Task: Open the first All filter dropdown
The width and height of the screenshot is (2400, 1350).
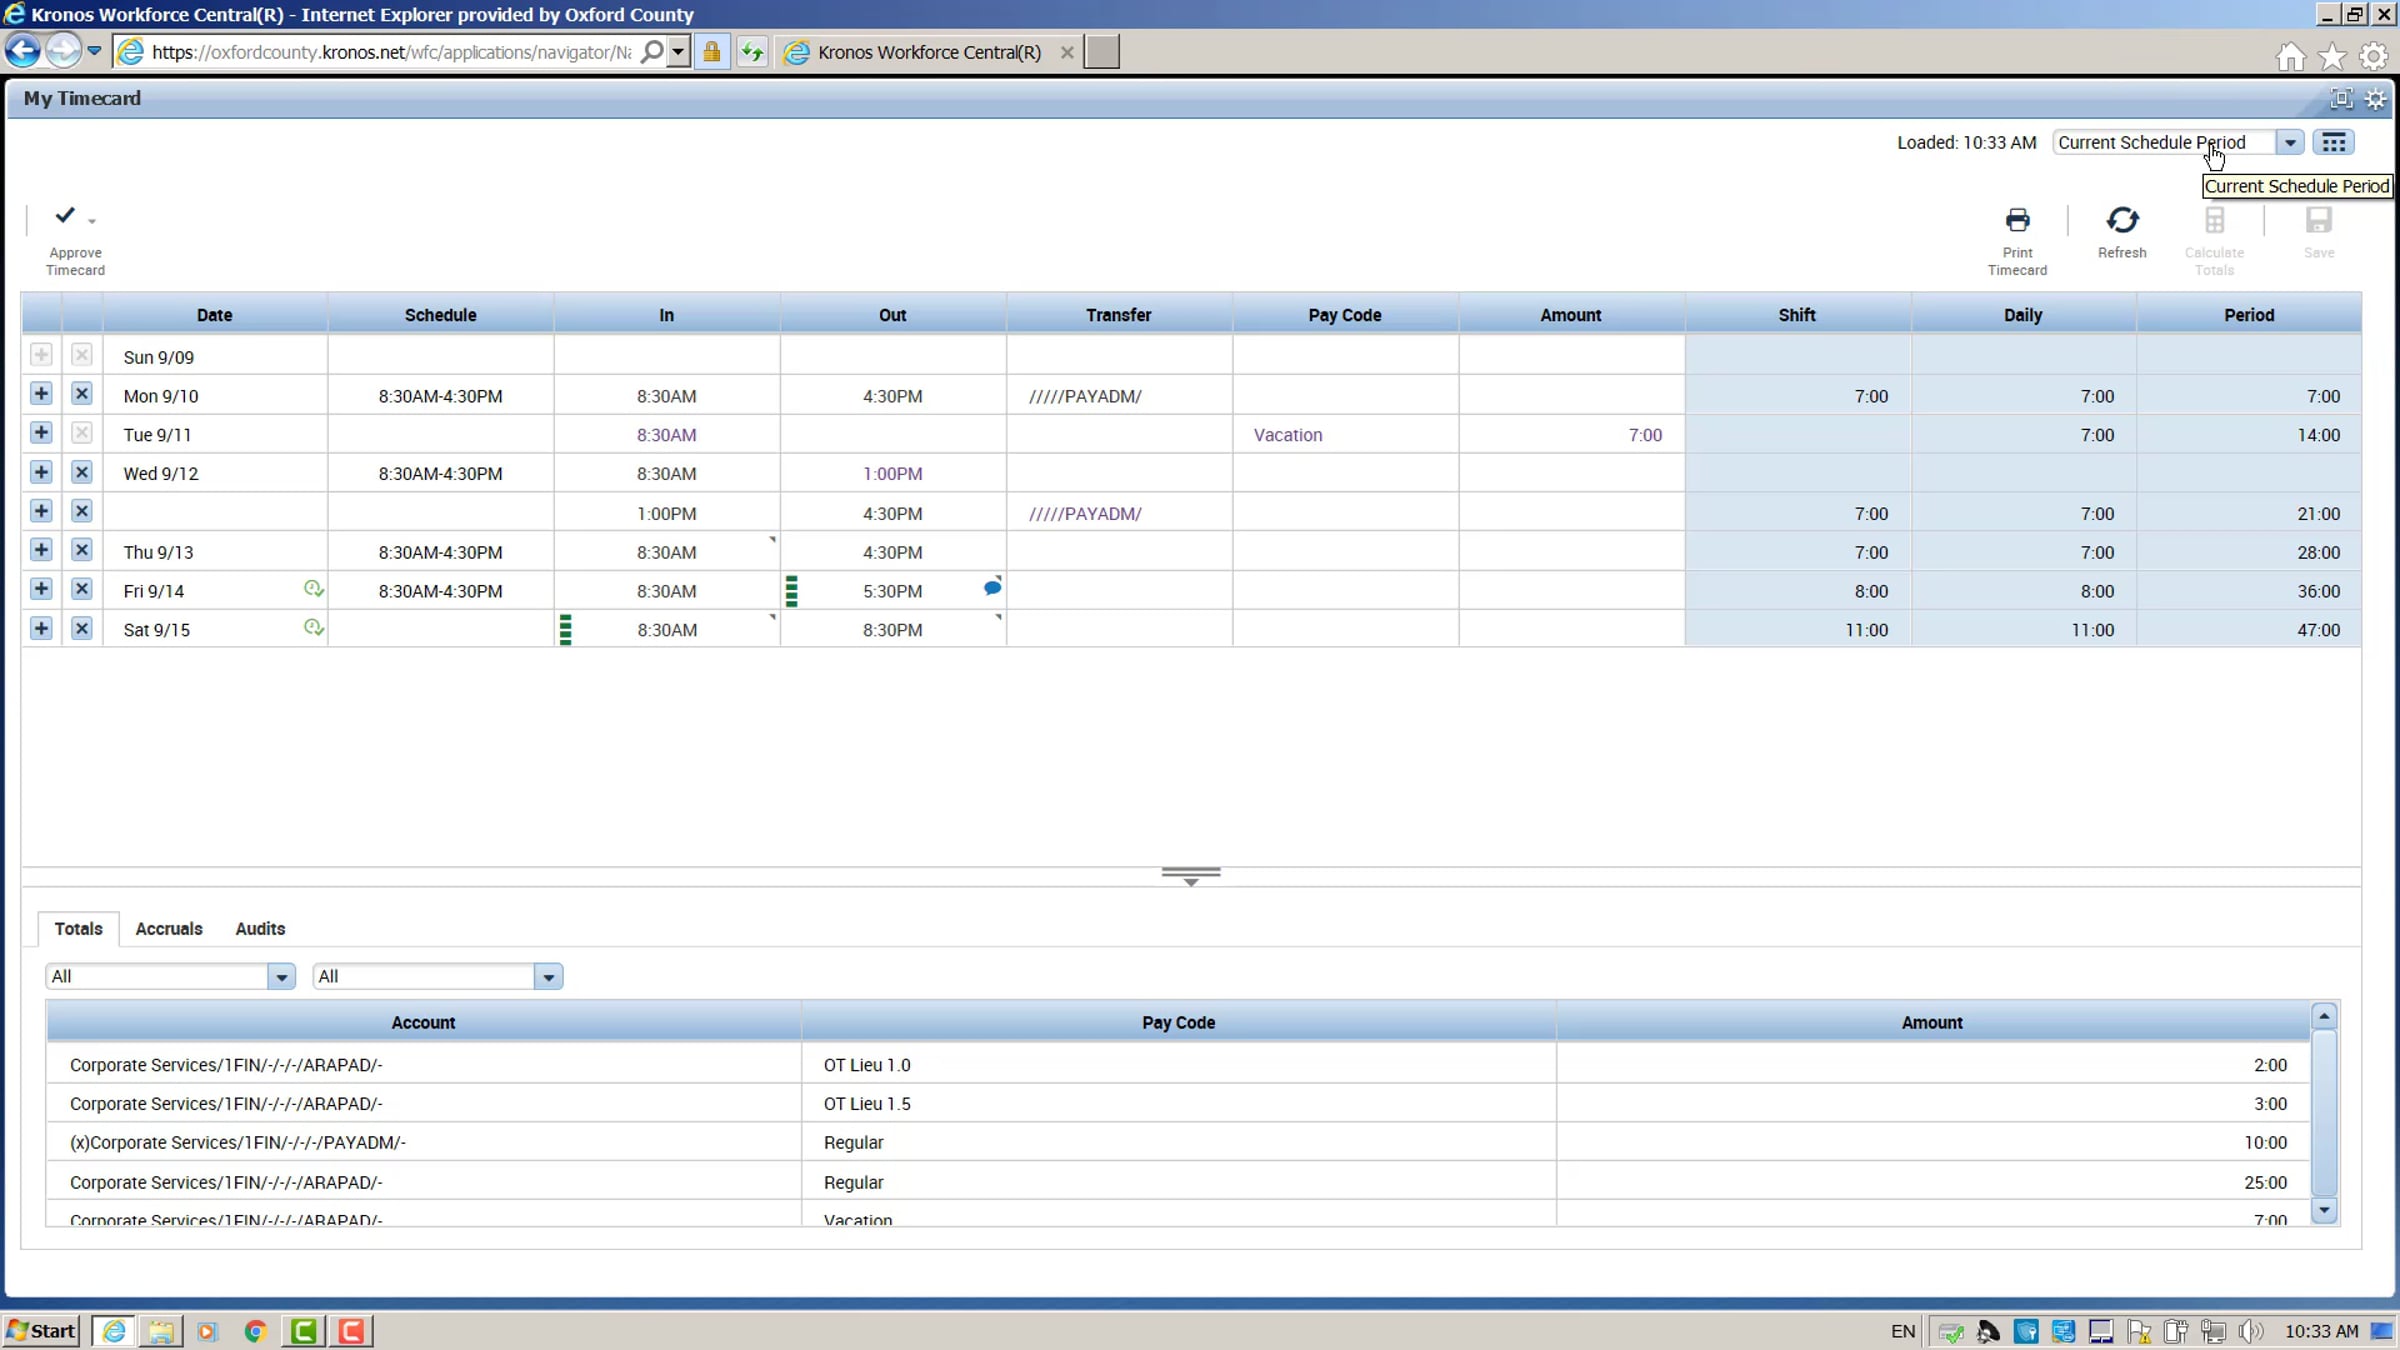Action: click(x=281, y=977)
